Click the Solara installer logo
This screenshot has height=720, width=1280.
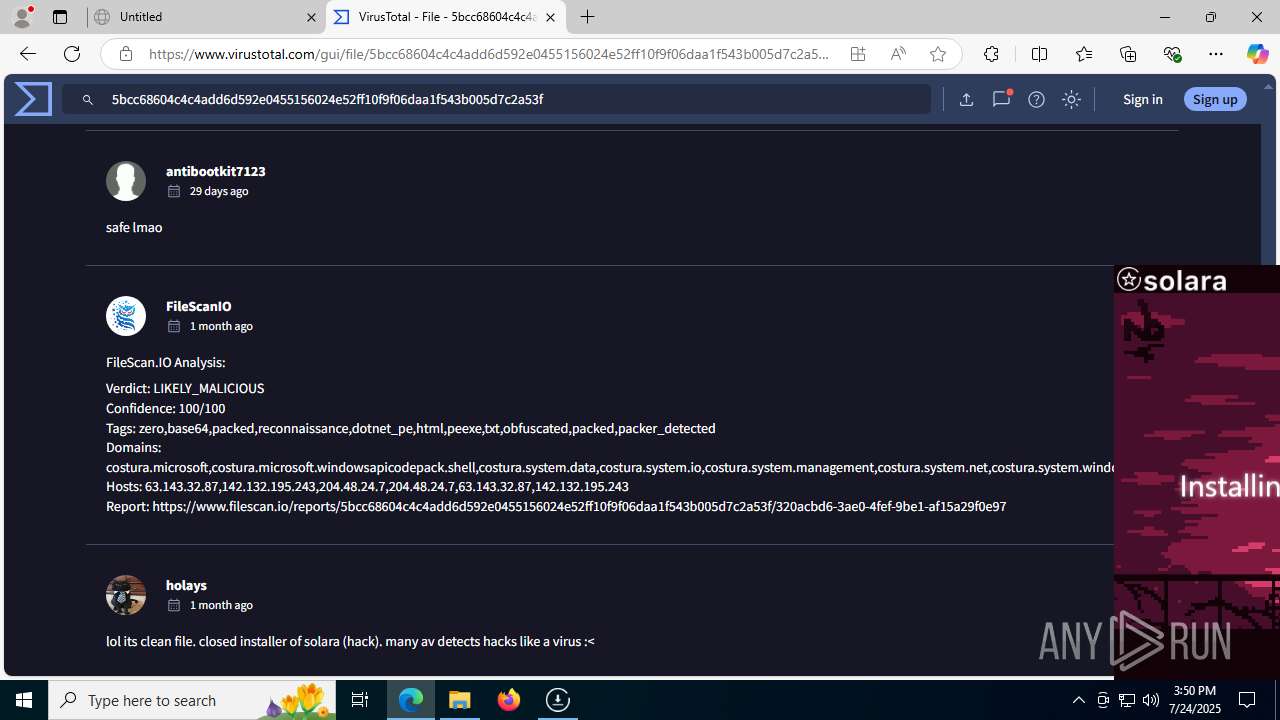coord(1171,281)
